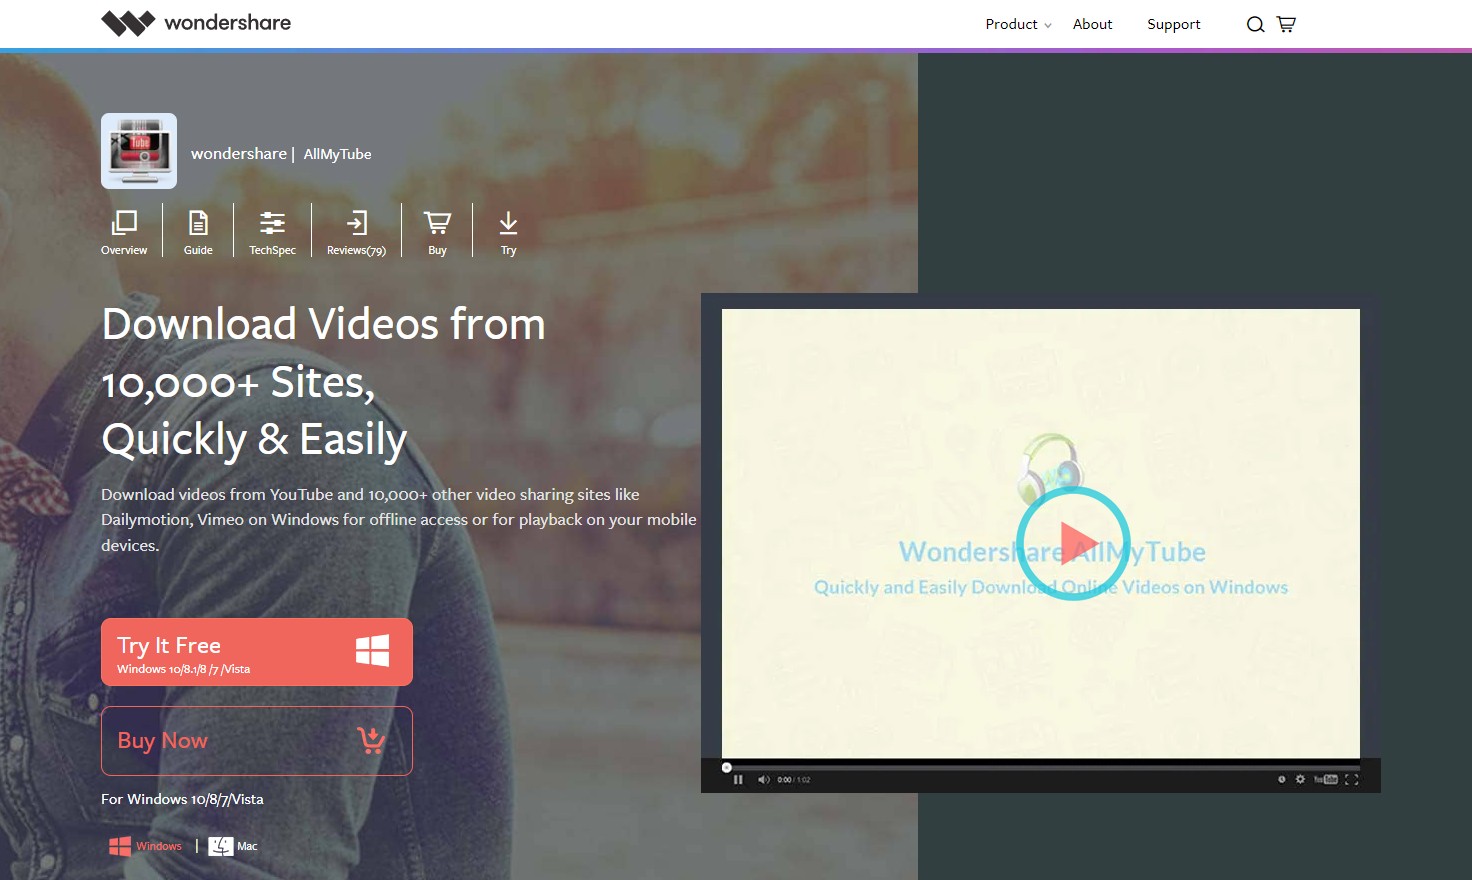Toggle fullscreen on the video player
The image size is (1472, 880).
[1352, 779]
